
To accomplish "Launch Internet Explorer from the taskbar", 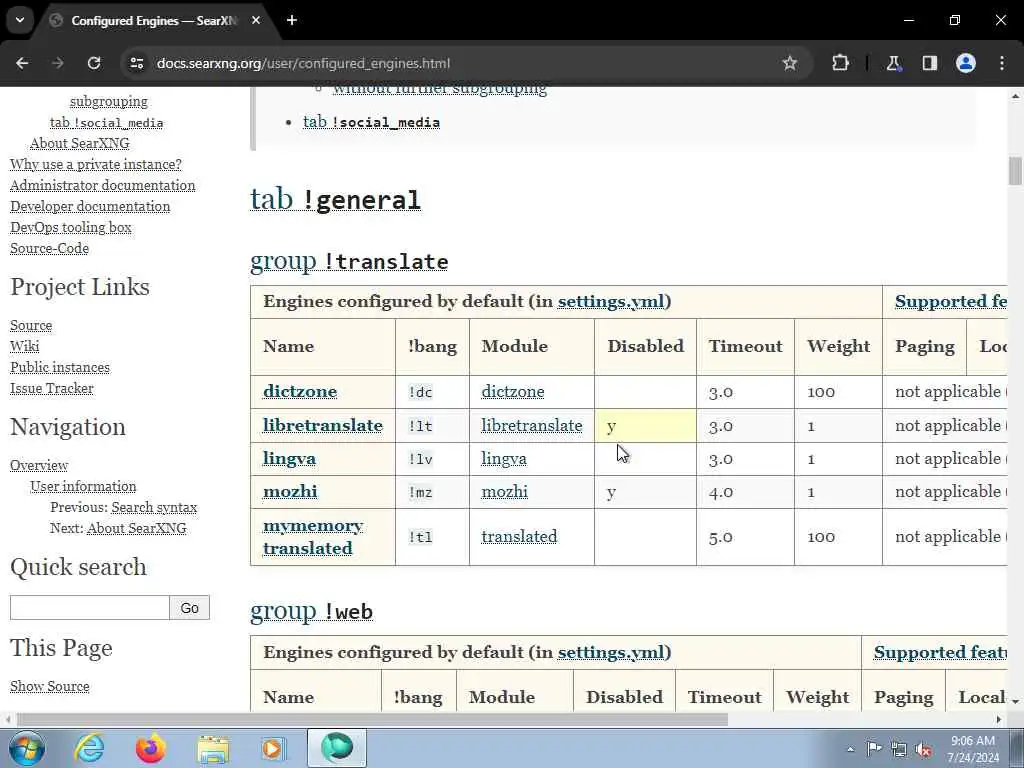I will click(x=89, y=748).
